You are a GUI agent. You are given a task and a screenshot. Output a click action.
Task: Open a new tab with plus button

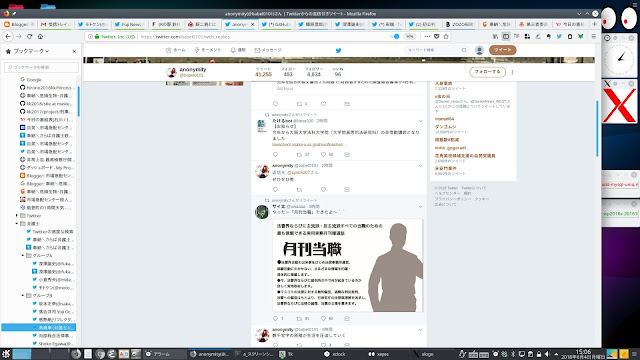click(595, 24)
